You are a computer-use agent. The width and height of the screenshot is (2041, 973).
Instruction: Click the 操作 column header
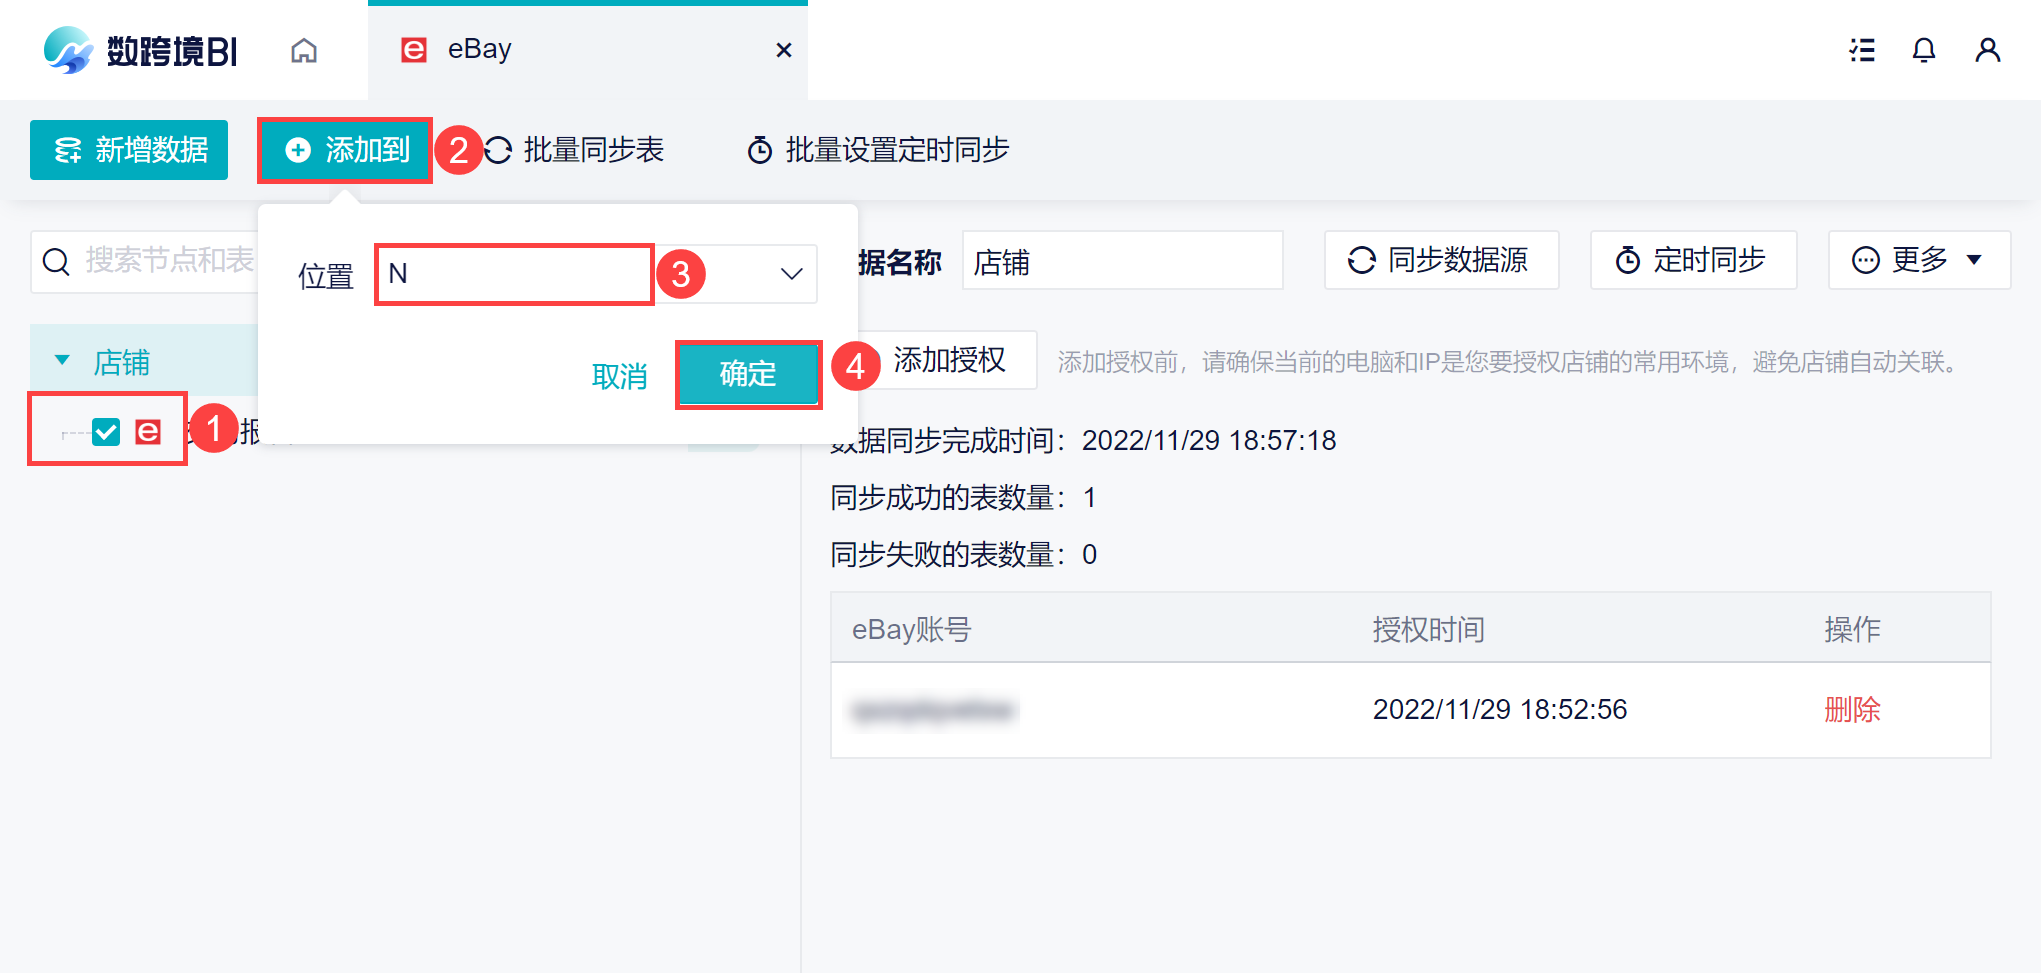pyautogui.click(x=1852, y=630)
